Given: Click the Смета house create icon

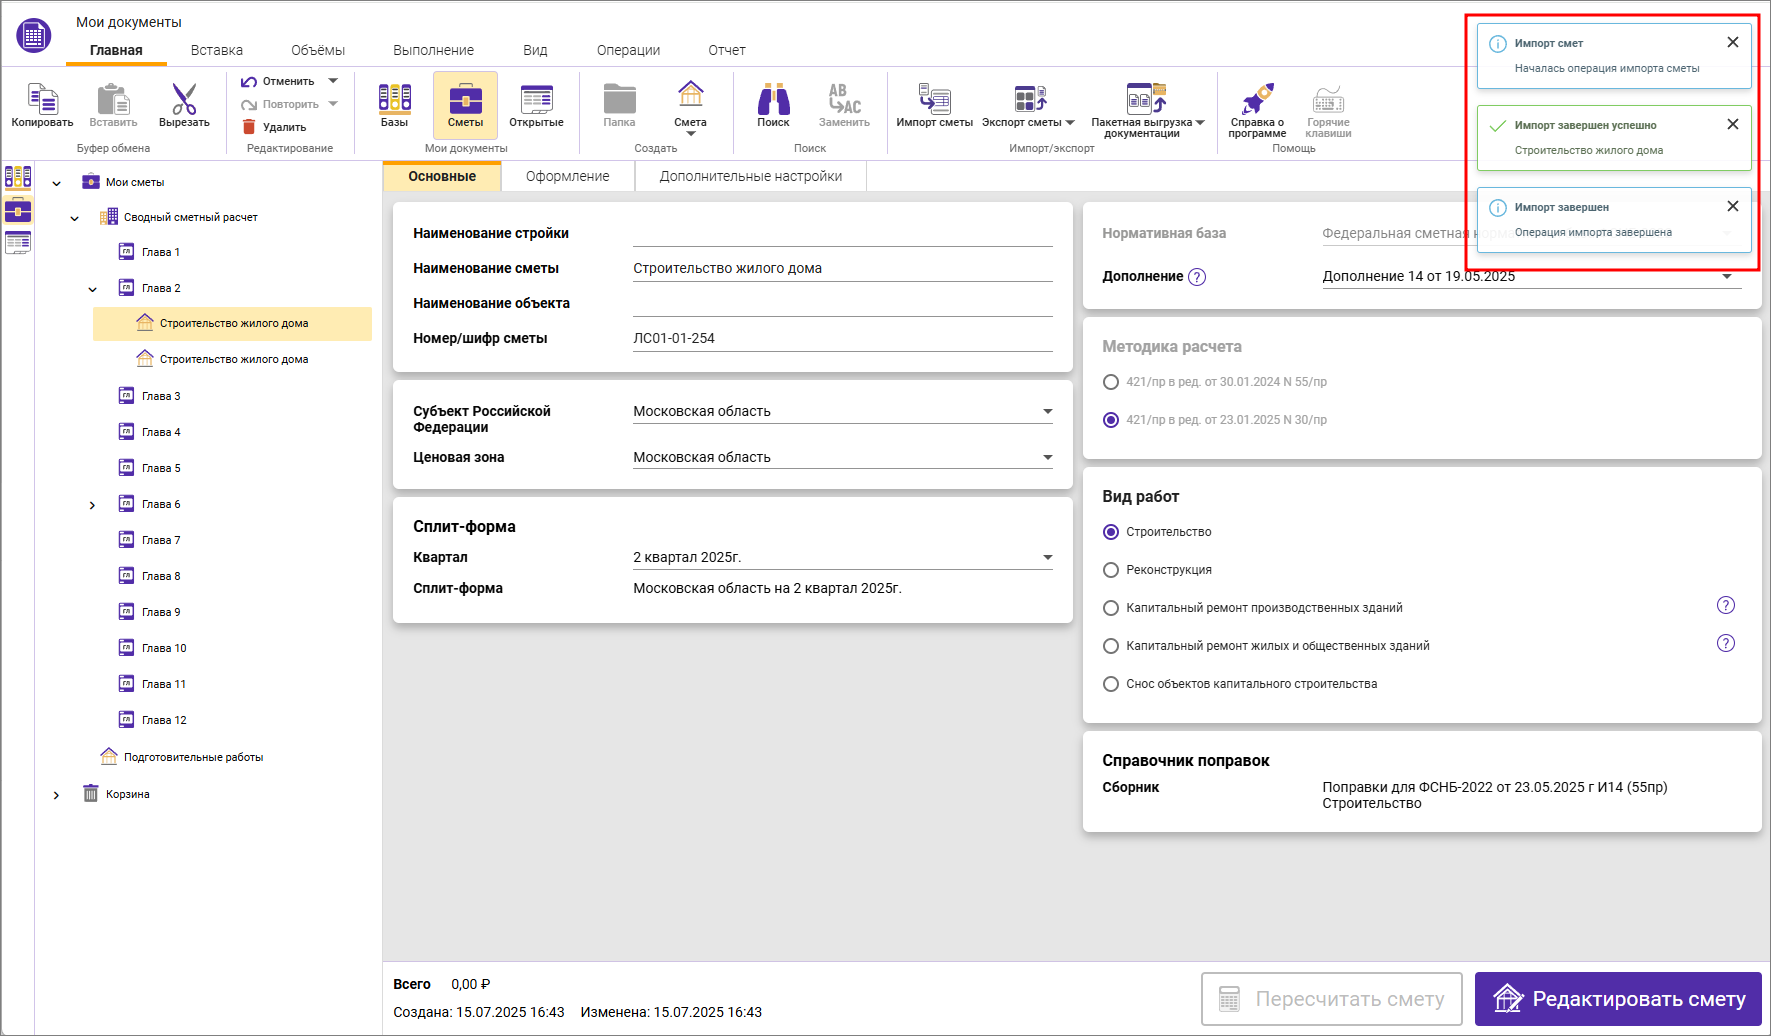Looking at the screenshot, I should click(690, 94).
